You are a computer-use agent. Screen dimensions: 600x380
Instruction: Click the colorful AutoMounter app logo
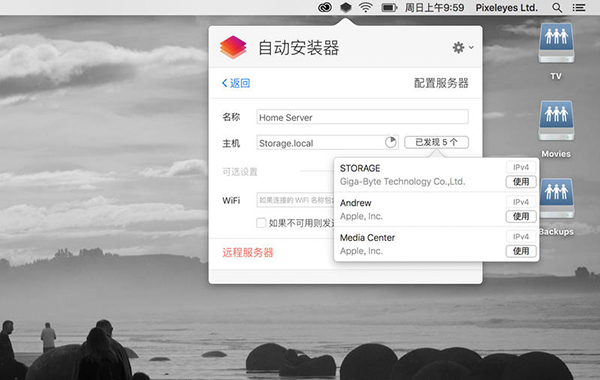[x=233, y=47]
